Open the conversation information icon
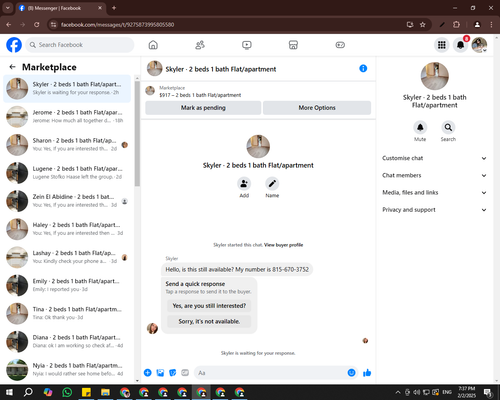The image size is (500, 400). coord(363,68)
